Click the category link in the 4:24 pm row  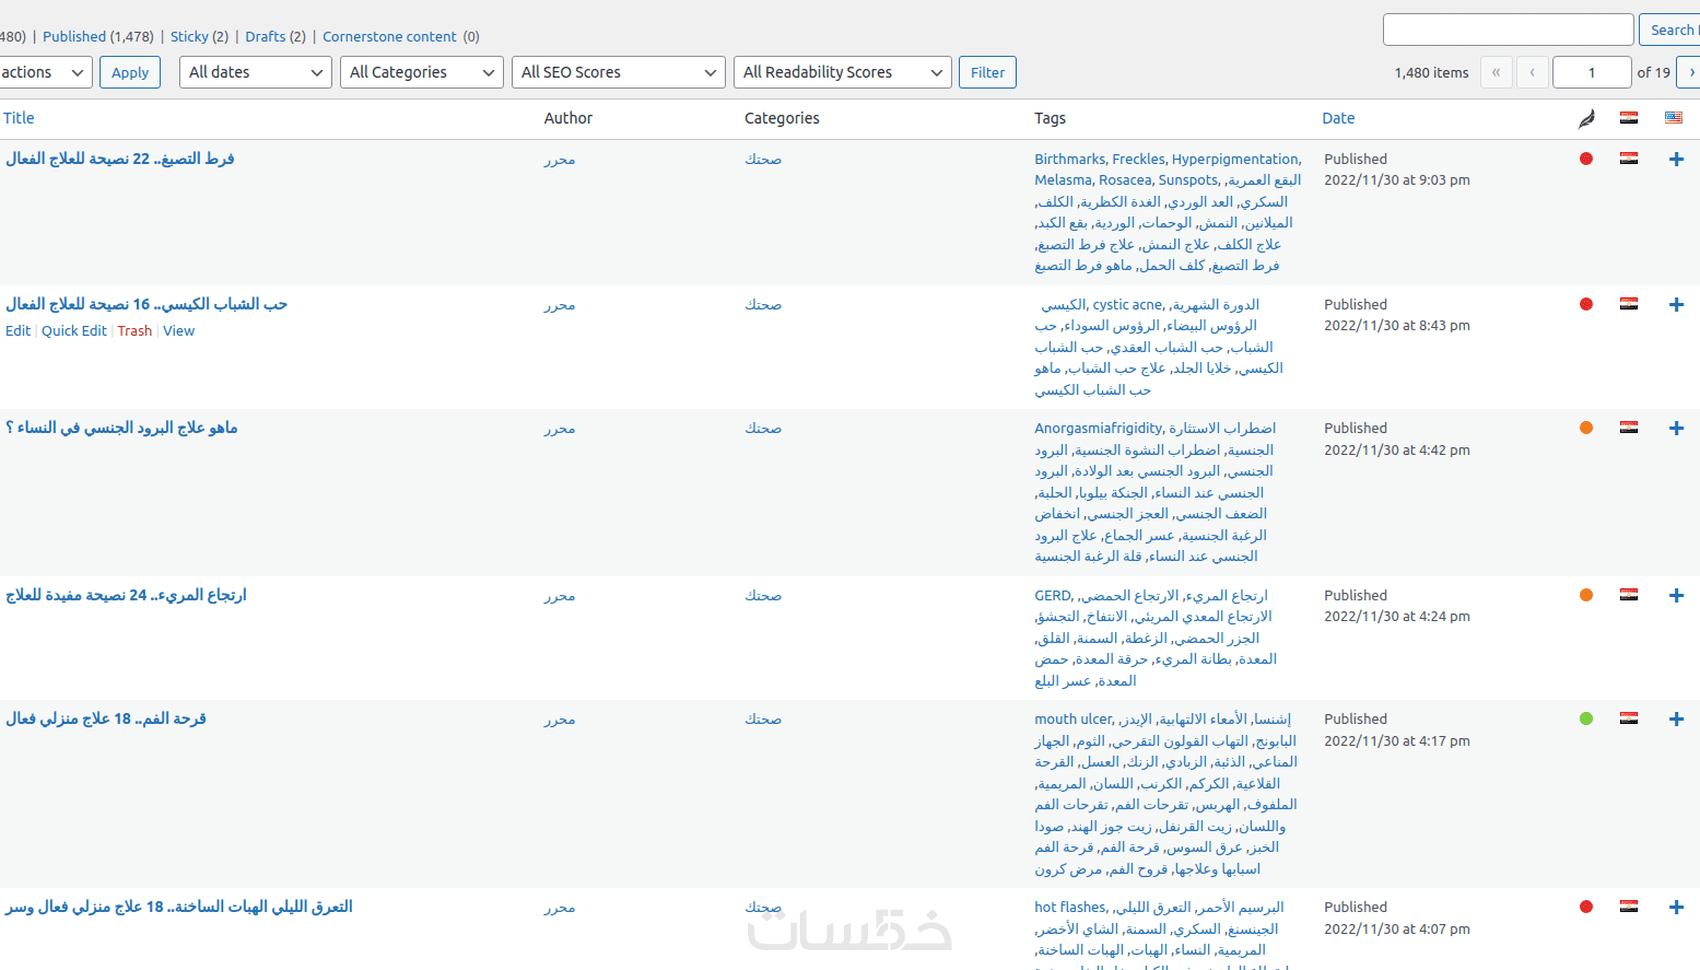click(x=763, y=596)
